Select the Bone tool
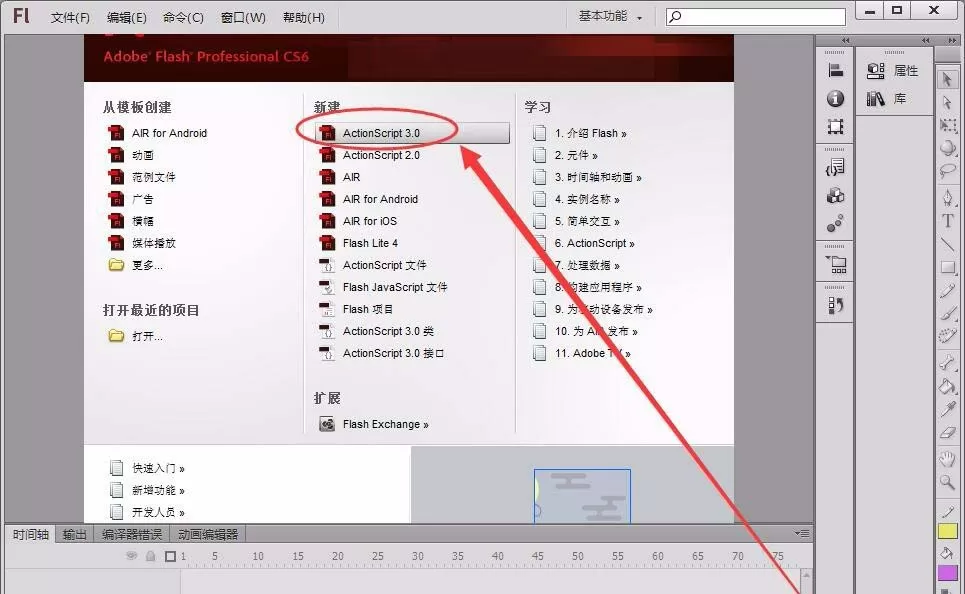 click(948, 363)
